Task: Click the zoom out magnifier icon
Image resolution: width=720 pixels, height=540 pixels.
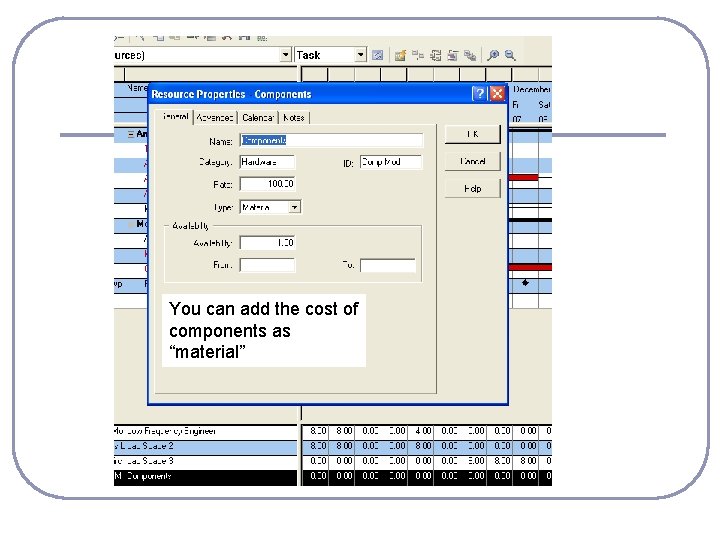Action: [x=510, y=56]
